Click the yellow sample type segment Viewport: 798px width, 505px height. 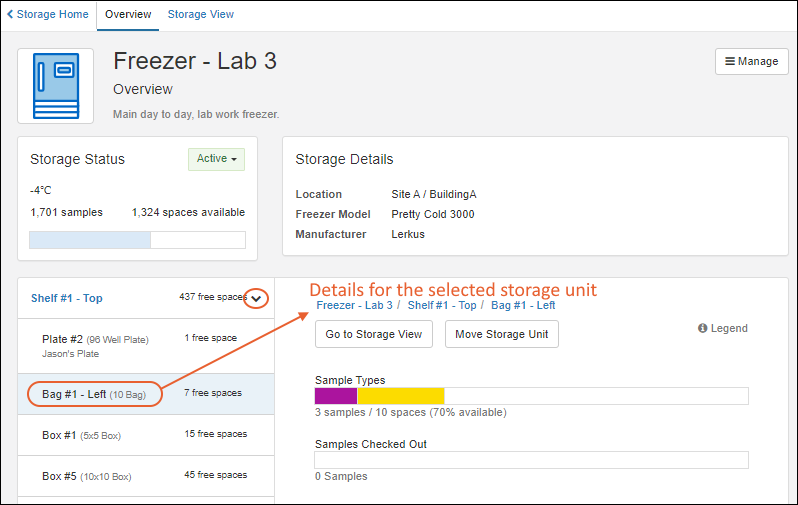tap(401, 396)
